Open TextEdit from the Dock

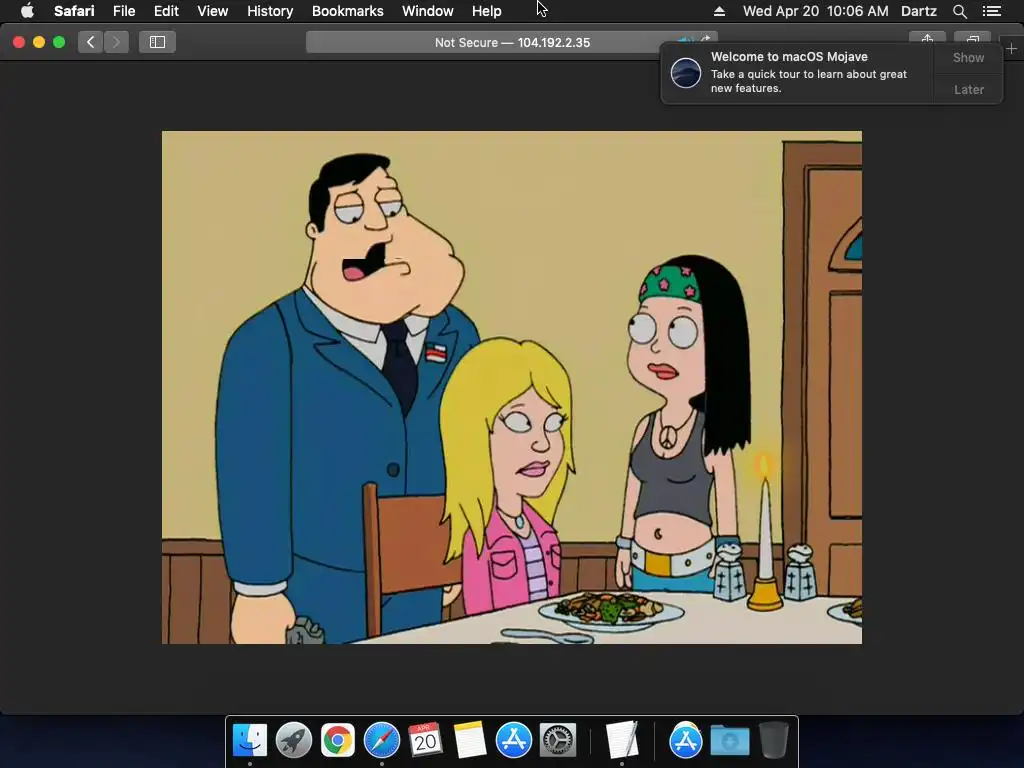[622, 740]
